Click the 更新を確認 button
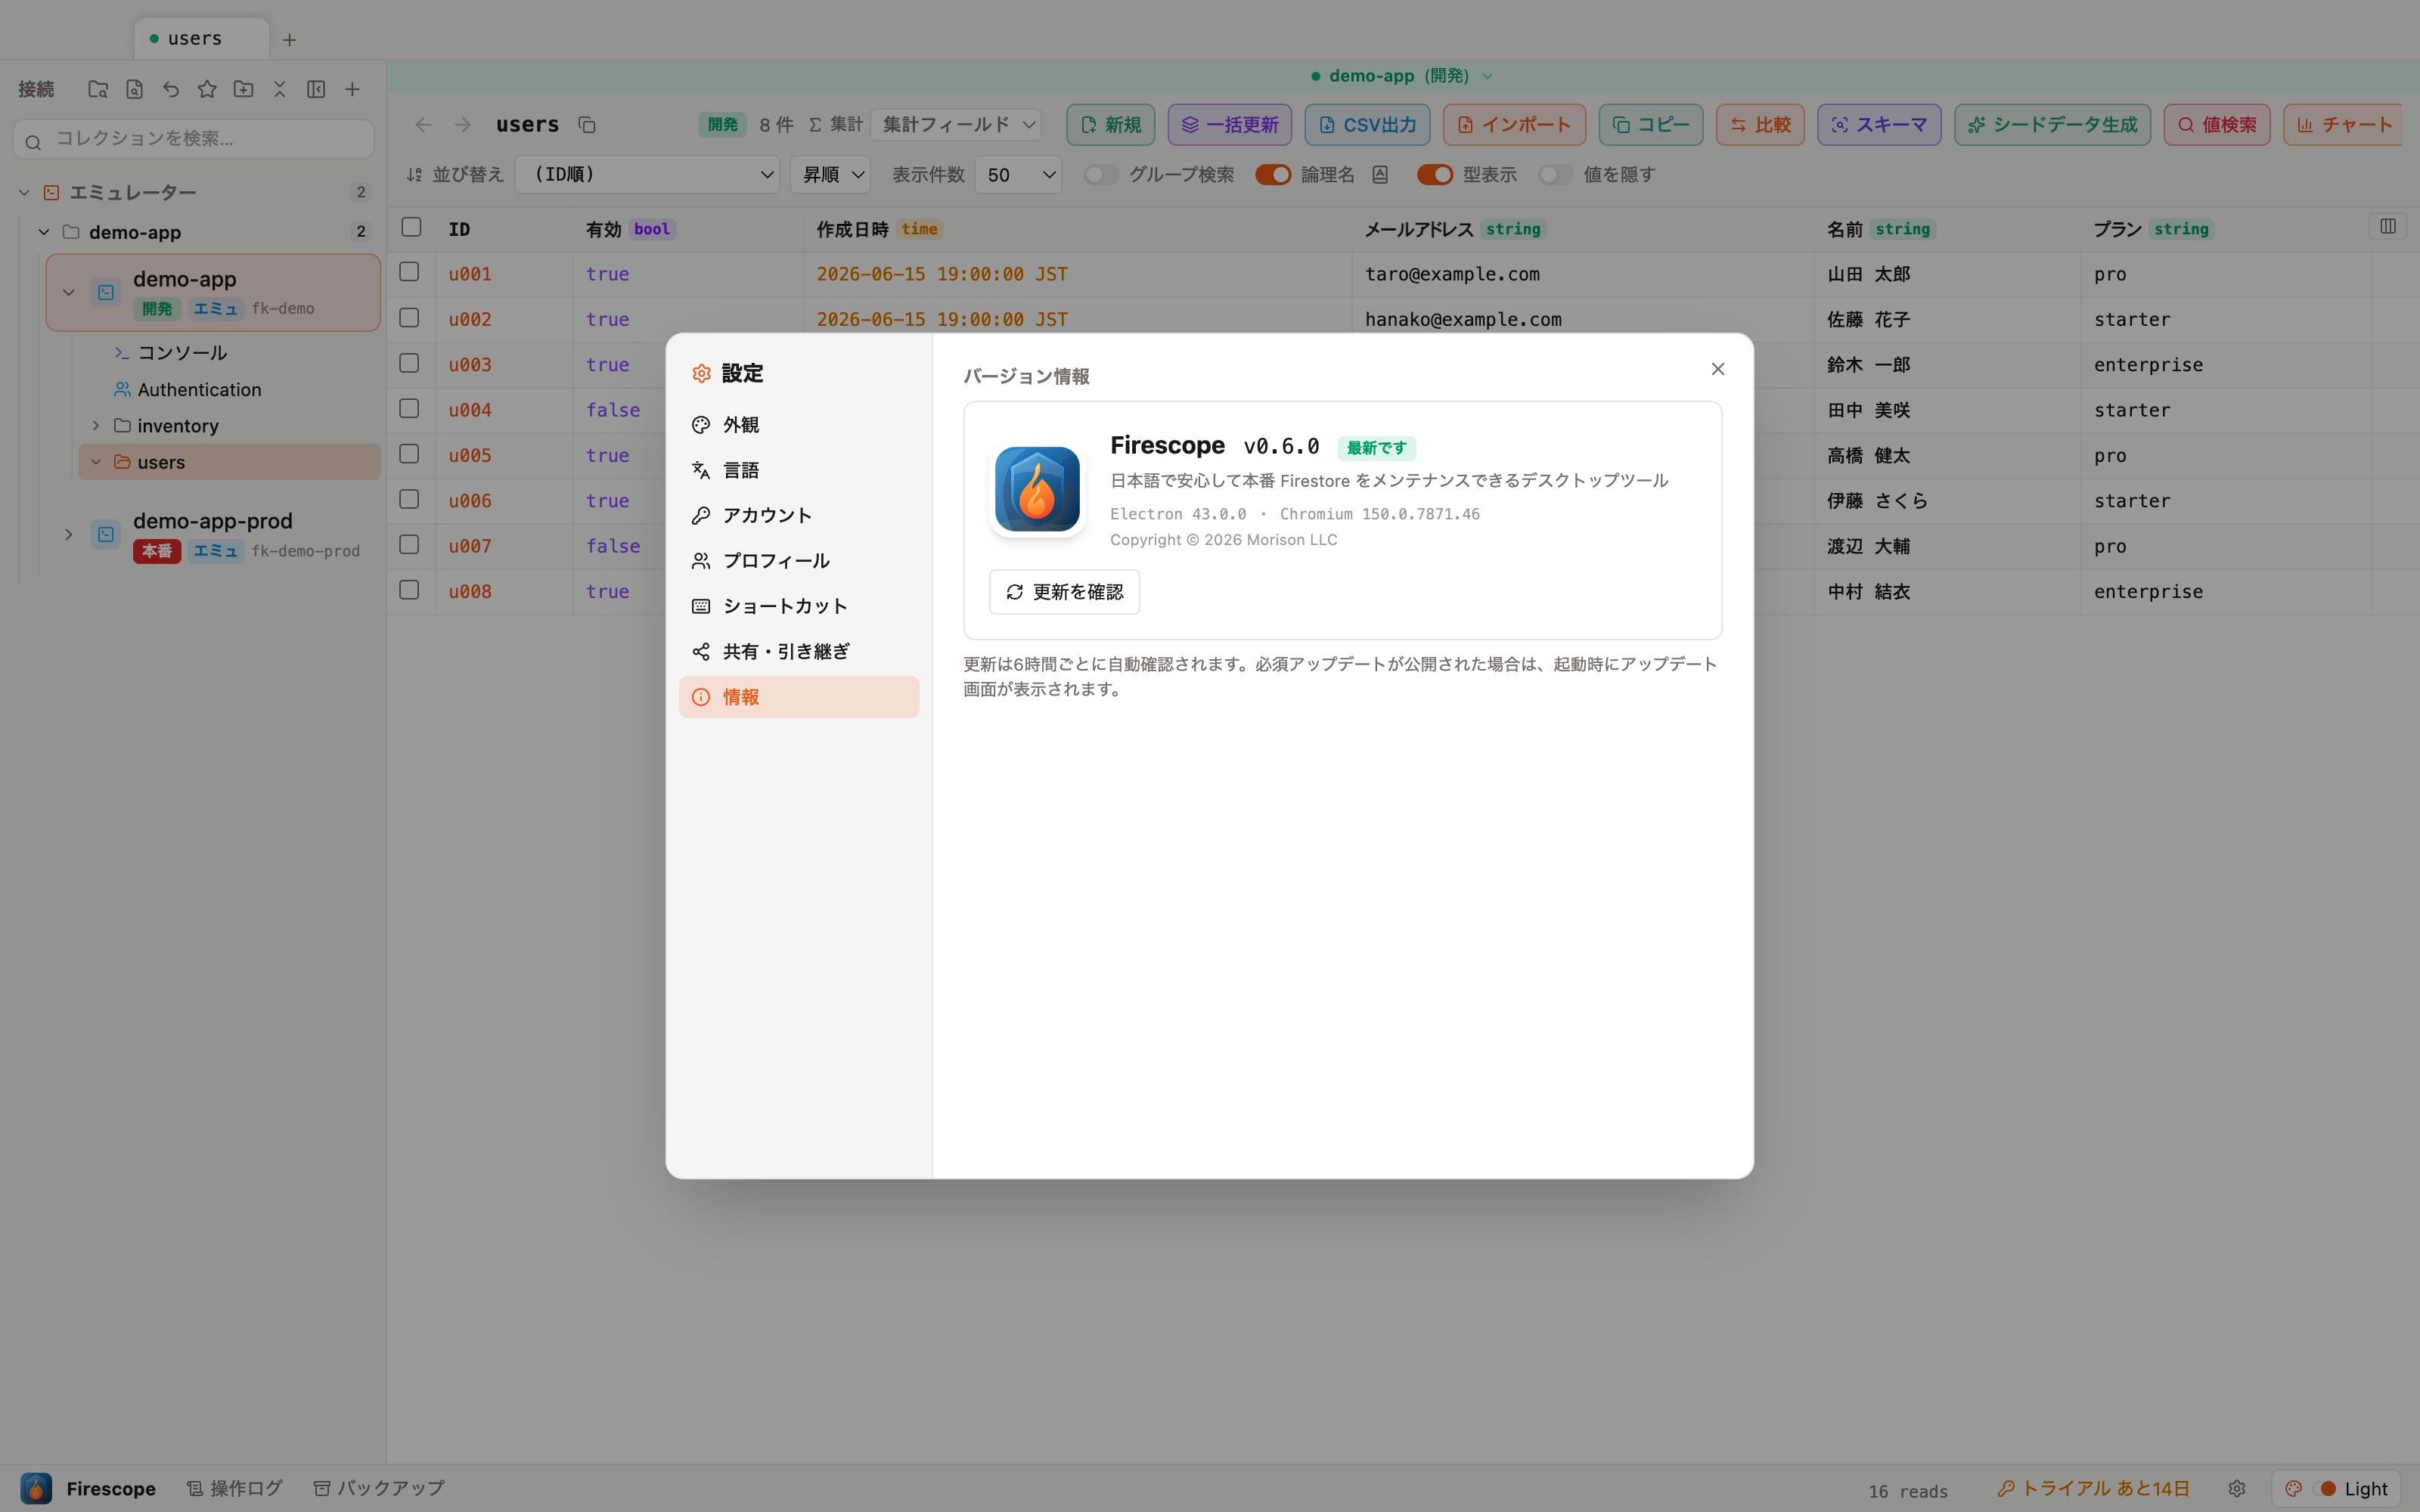 coord(1064,592)
